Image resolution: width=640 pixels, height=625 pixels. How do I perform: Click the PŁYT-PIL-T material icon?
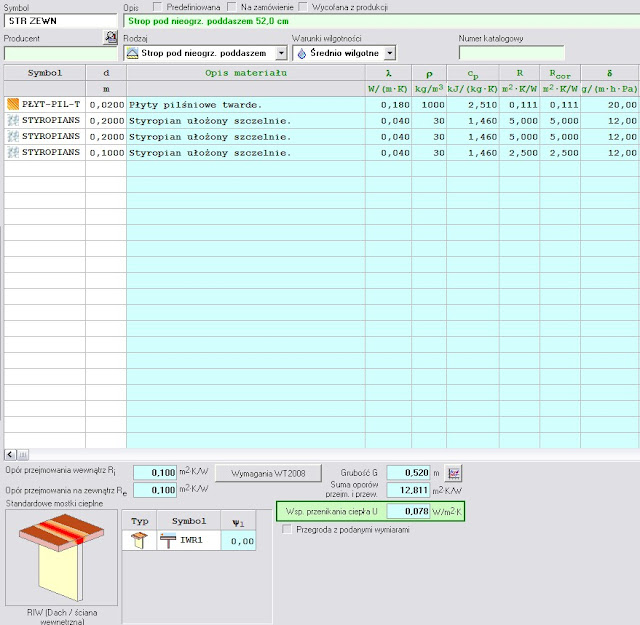tap(13, 104)
